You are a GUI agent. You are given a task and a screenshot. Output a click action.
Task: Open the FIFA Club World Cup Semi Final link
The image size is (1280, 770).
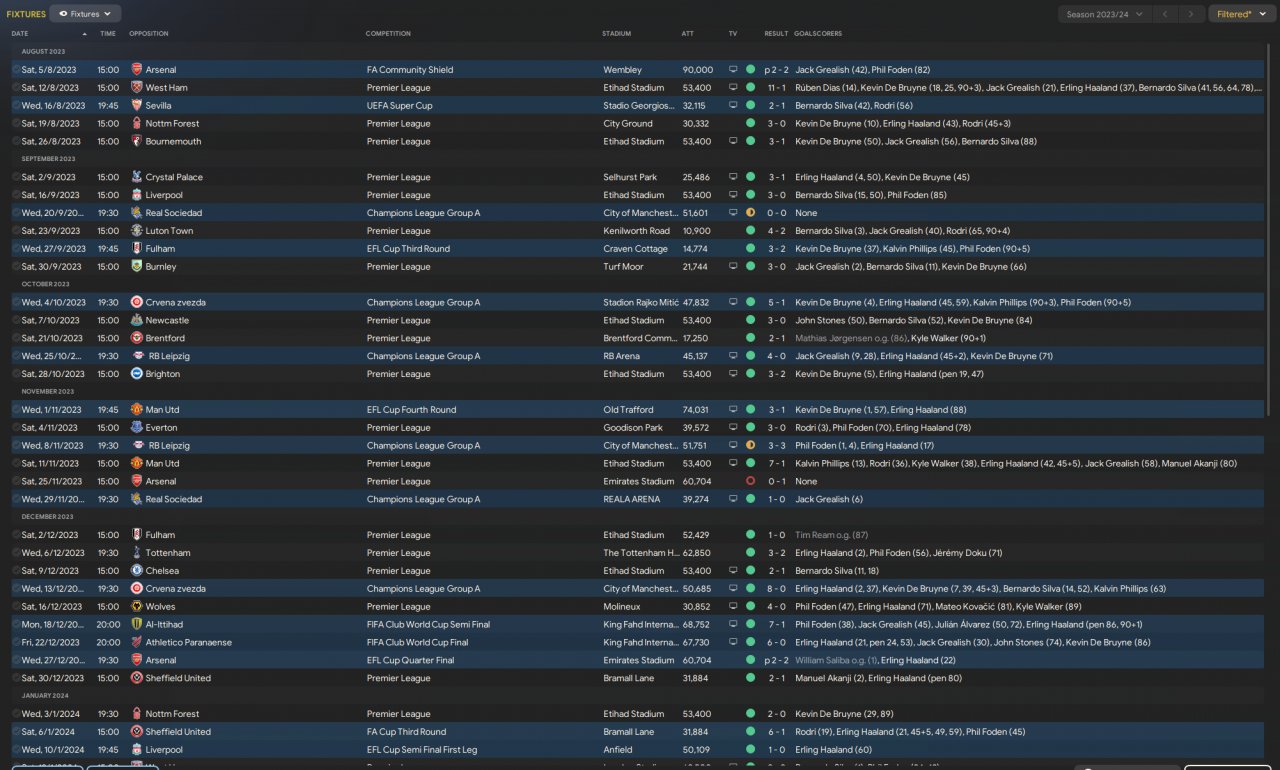tap(428, 625)
